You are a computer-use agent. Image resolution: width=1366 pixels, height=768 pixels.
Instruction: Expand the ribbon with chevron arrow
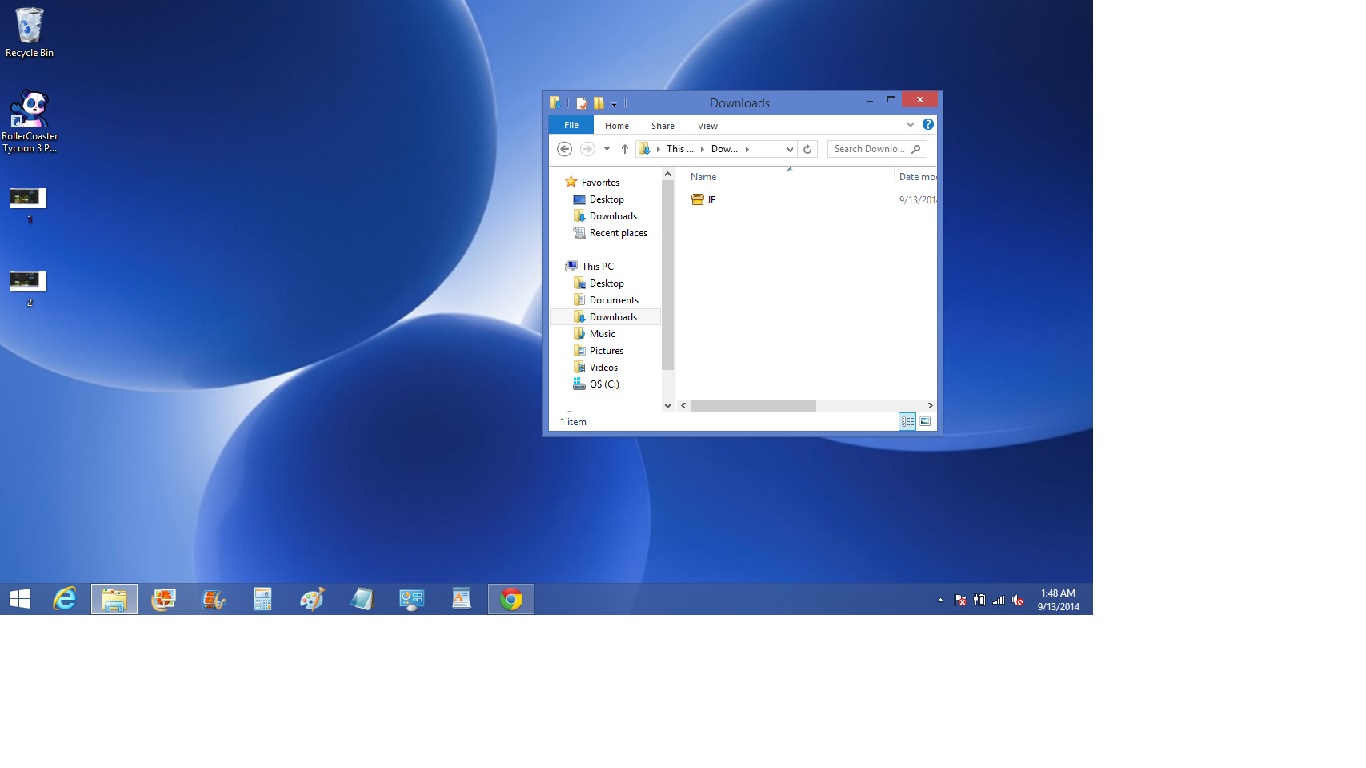(x=910, y=125)
